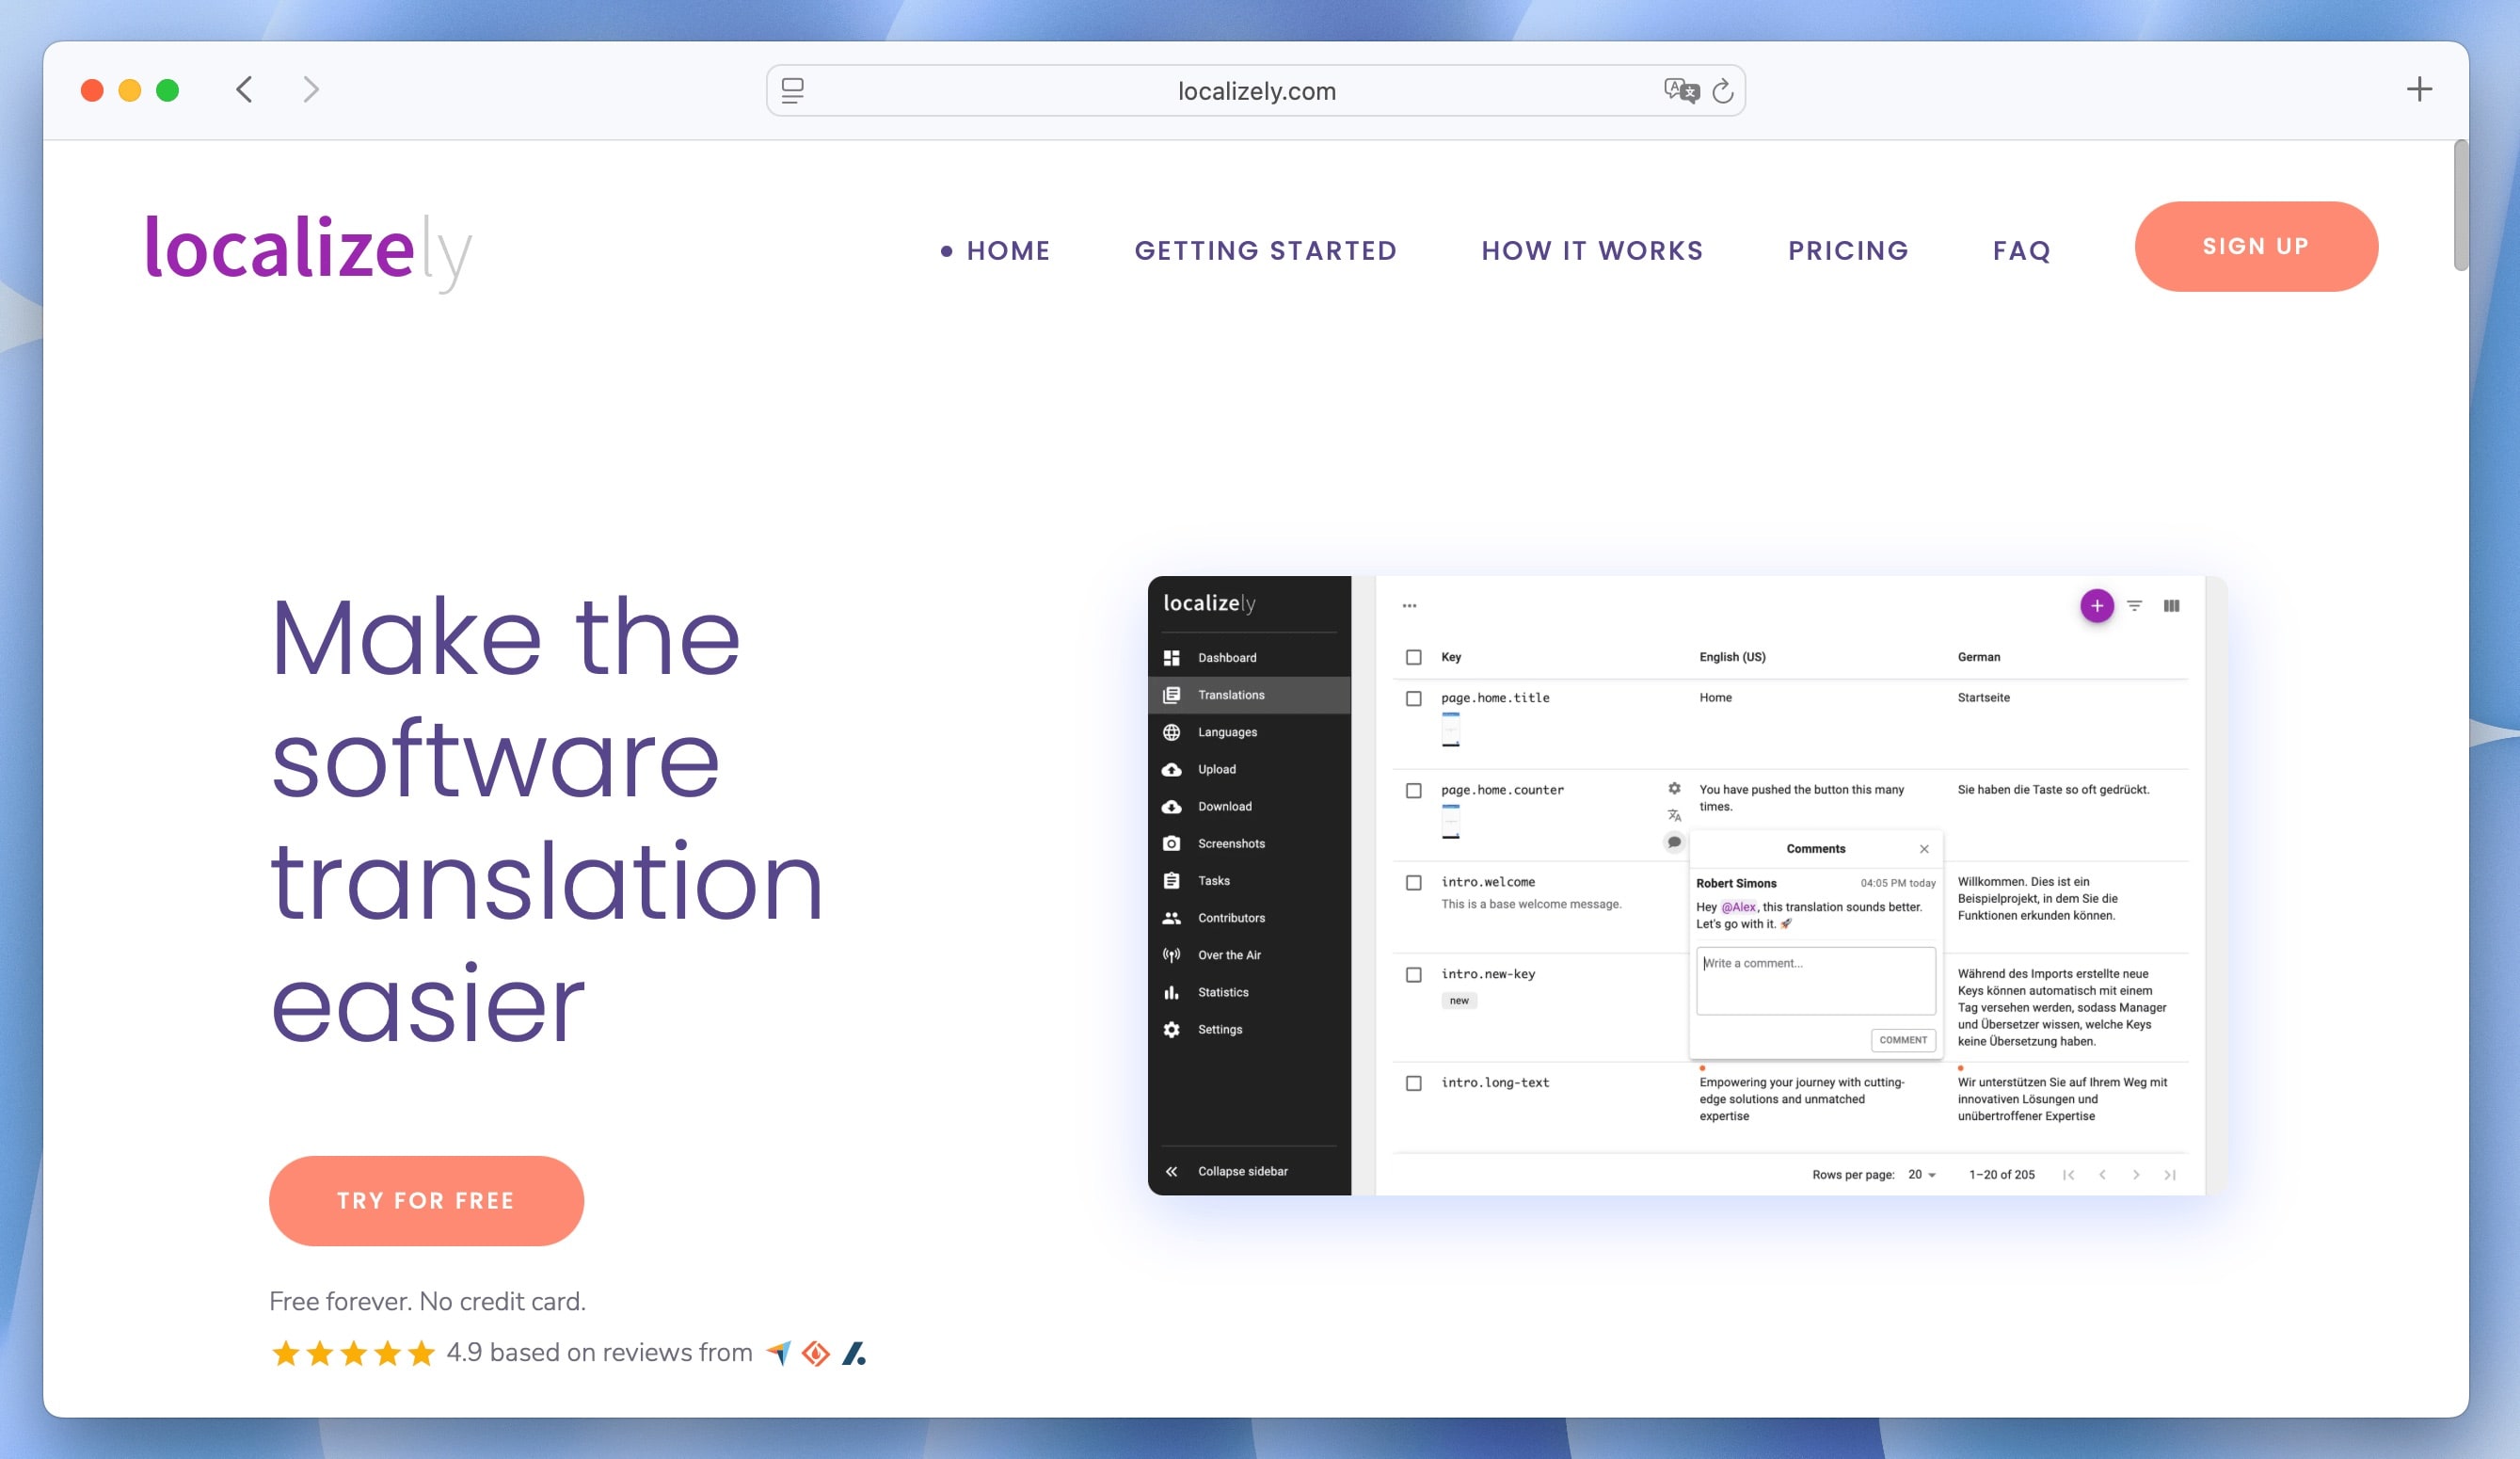Open the FAQ nav item
Viewport: 2520px width, 1459px height.
tap(2021, 250)
